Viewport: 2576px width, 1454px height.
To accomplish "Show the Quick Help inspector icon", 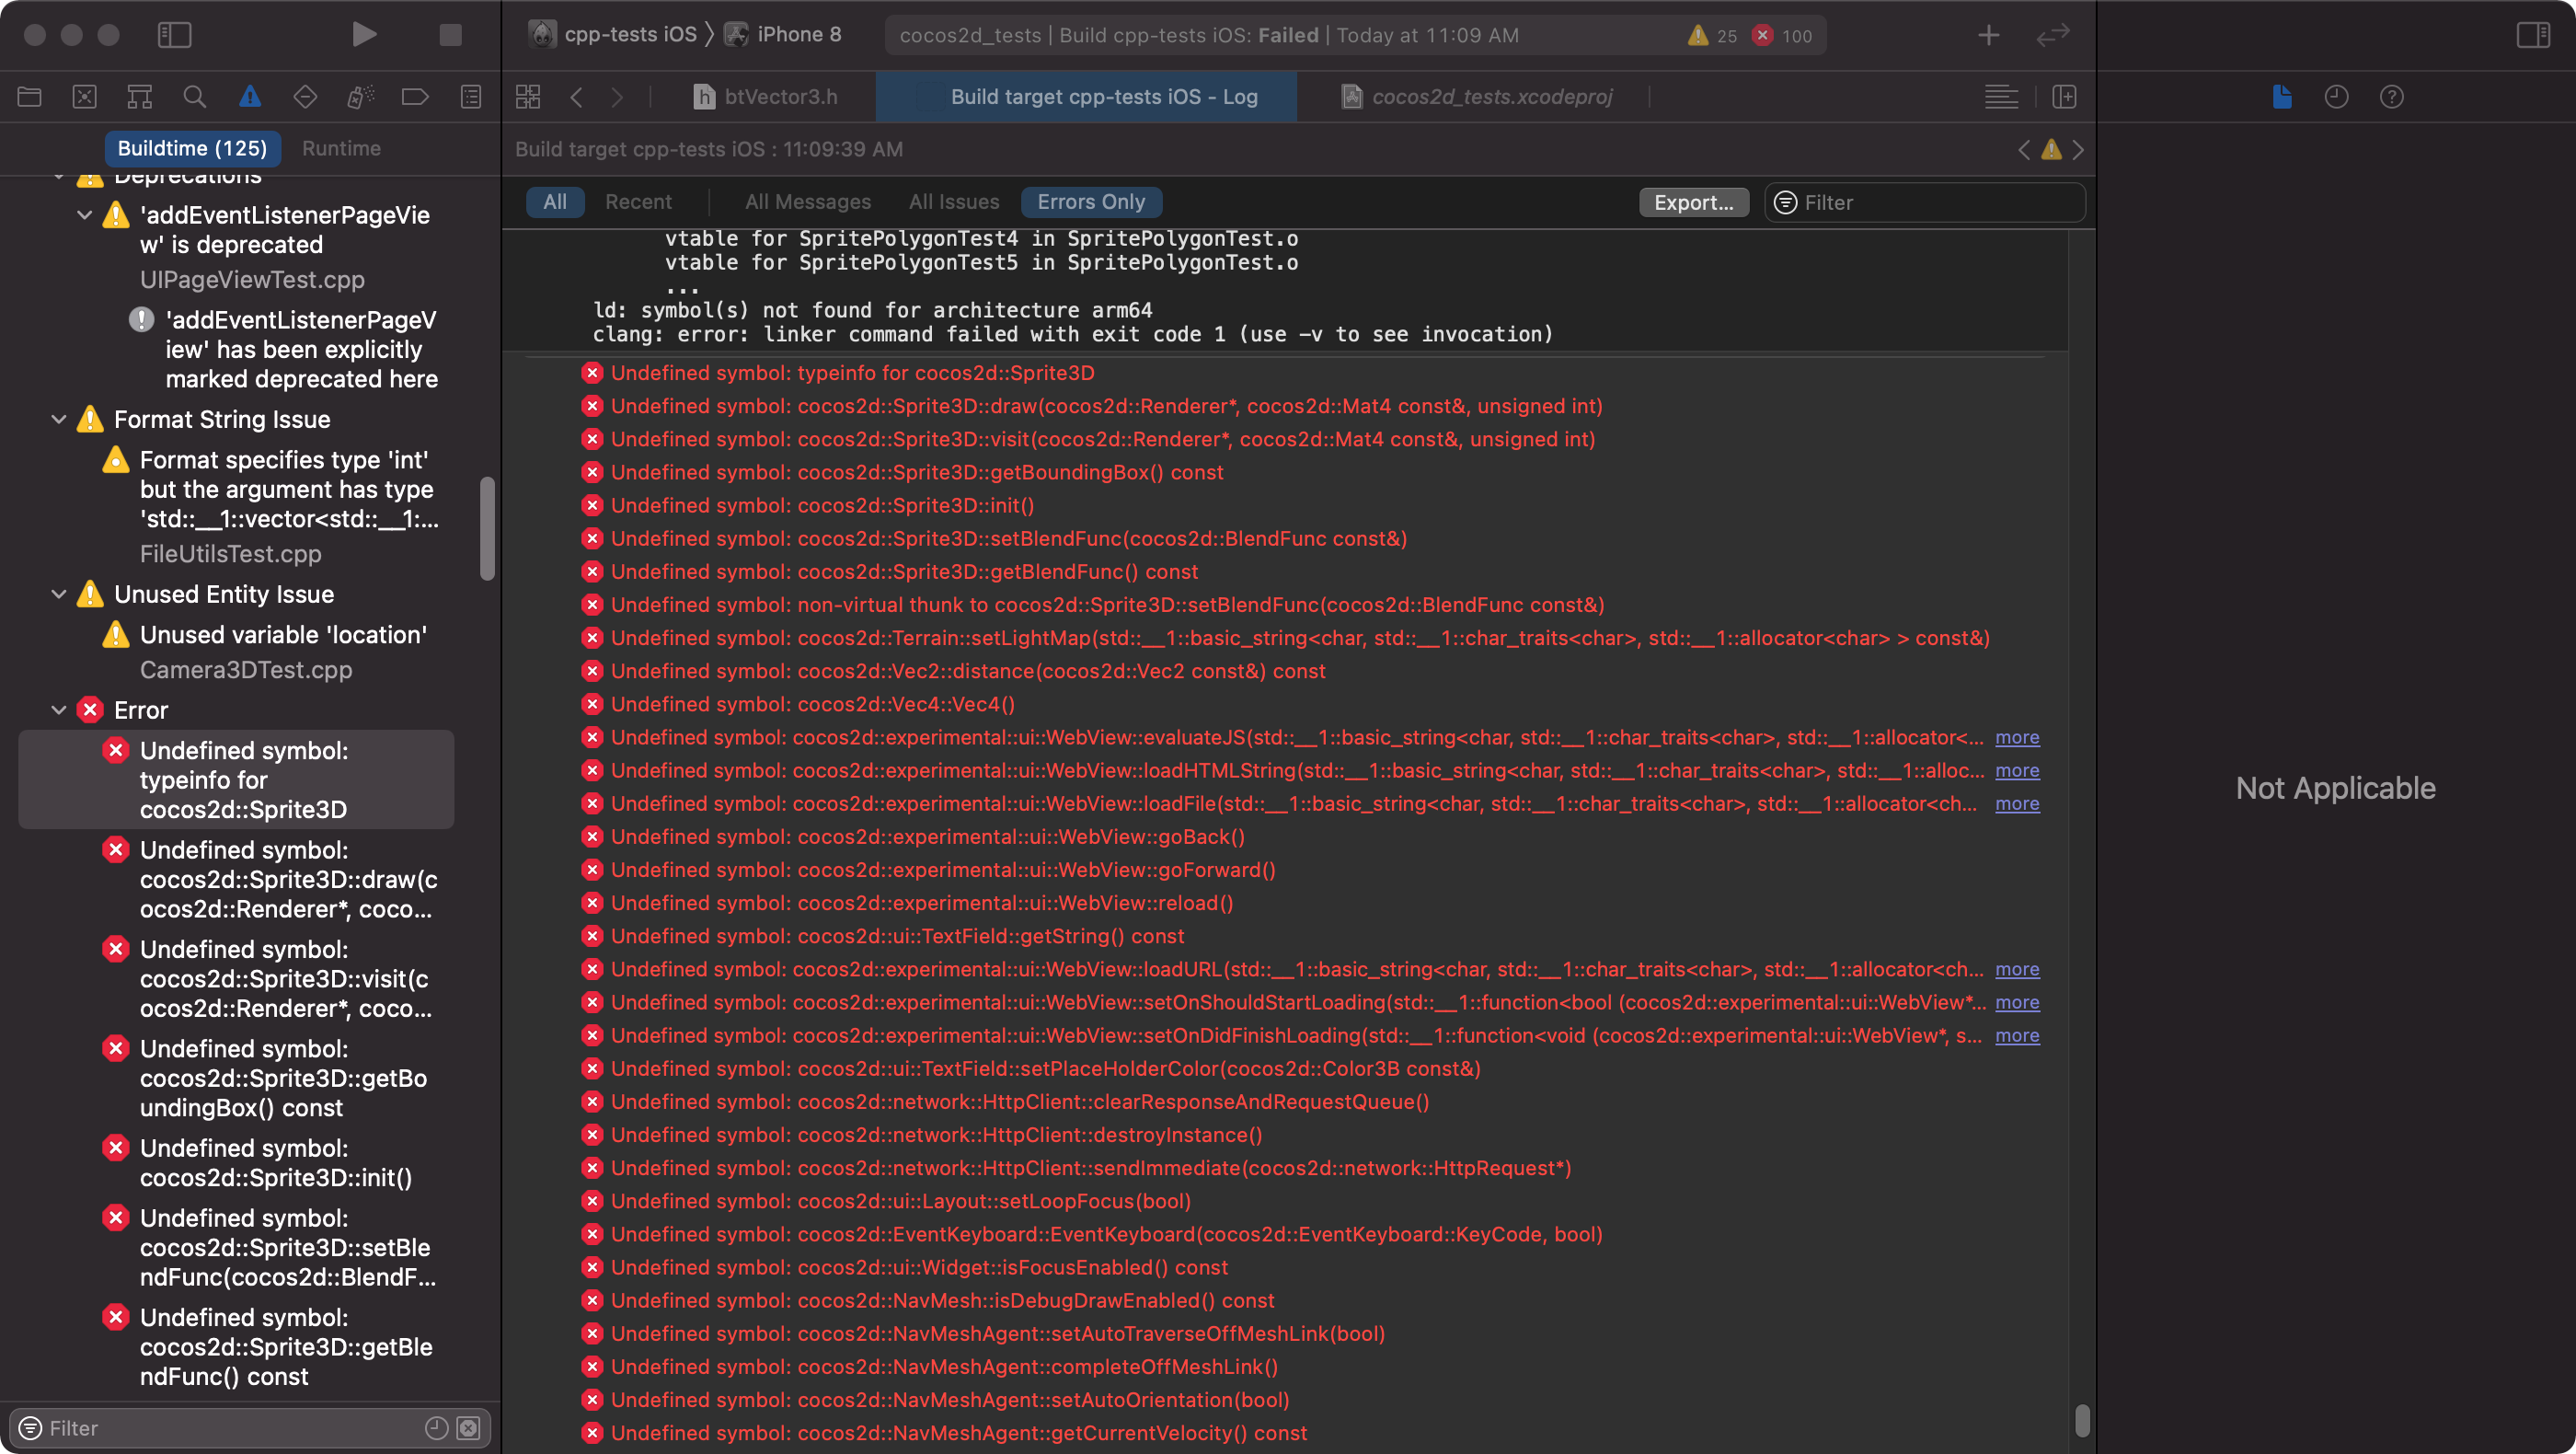I will [x=2391, y=97].
